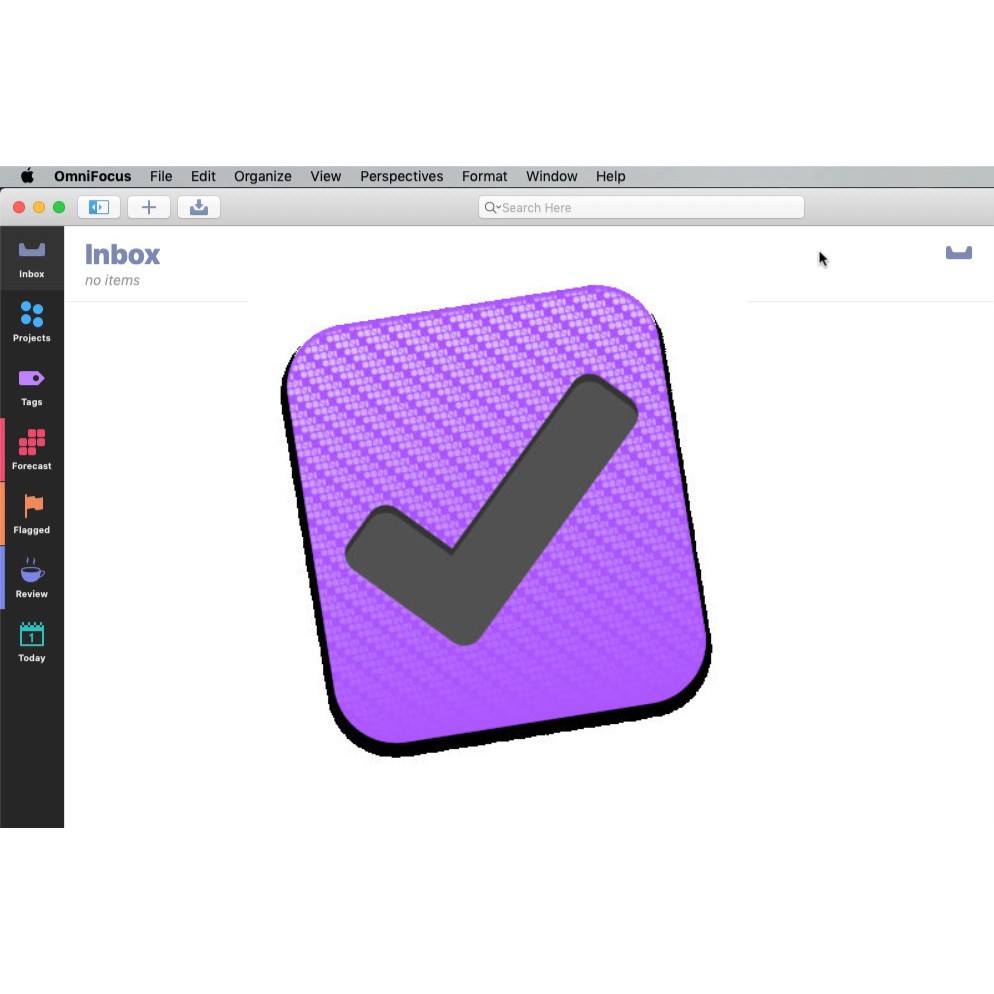
Task: Expand the search scope magnifier dropdown
Action: click(491, 208)
